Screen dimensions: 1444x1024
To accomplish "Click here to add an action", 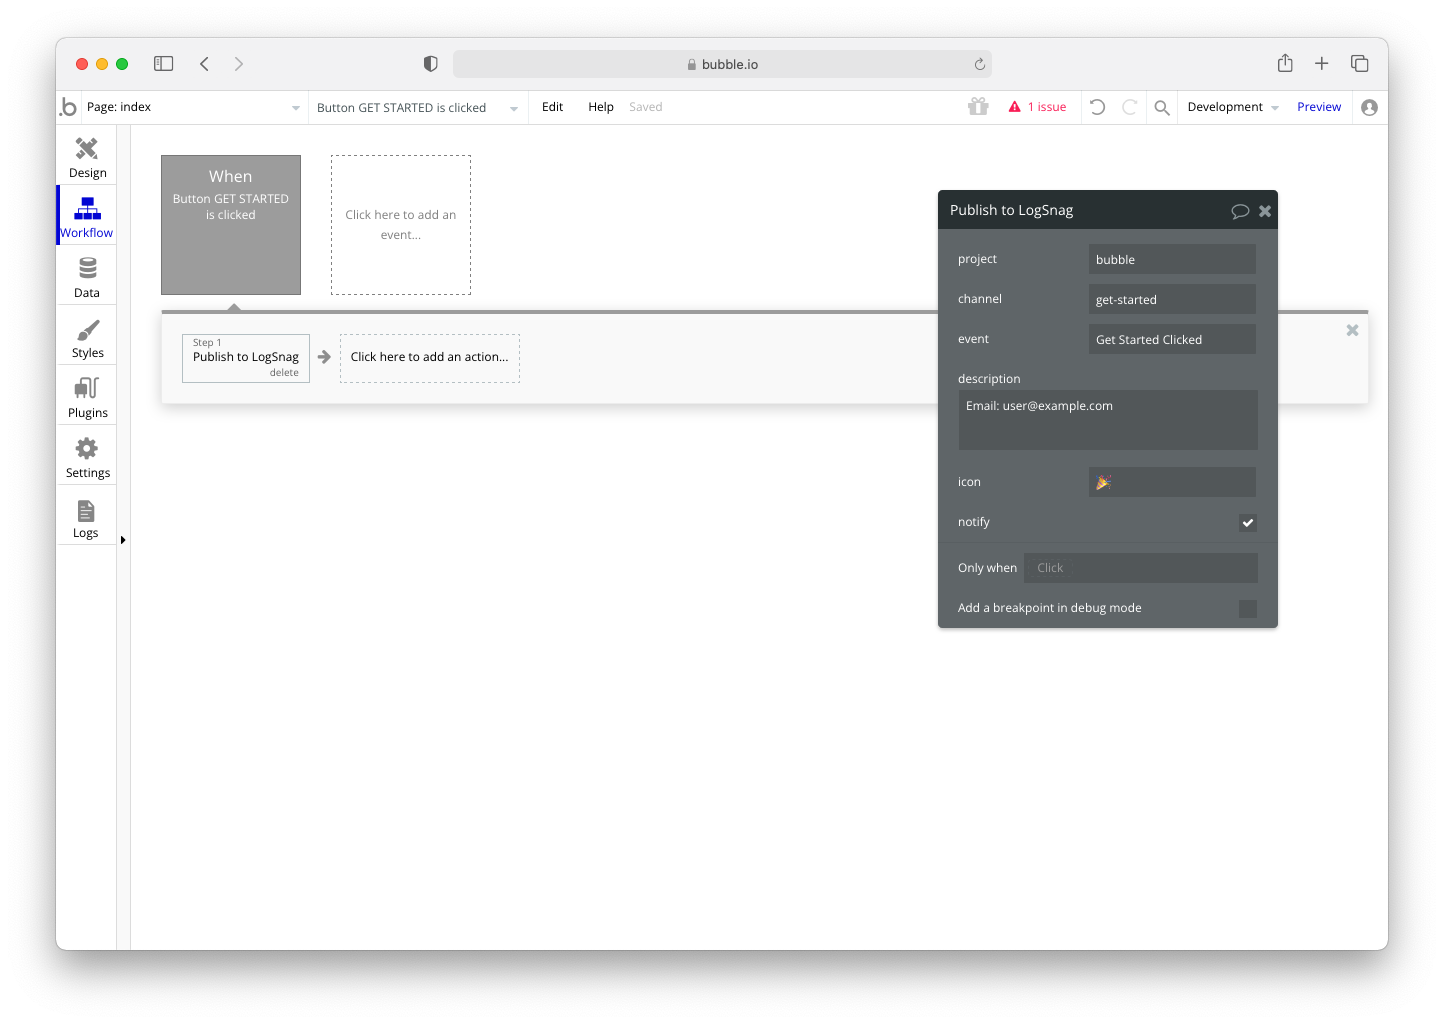I will click(430, 358).
